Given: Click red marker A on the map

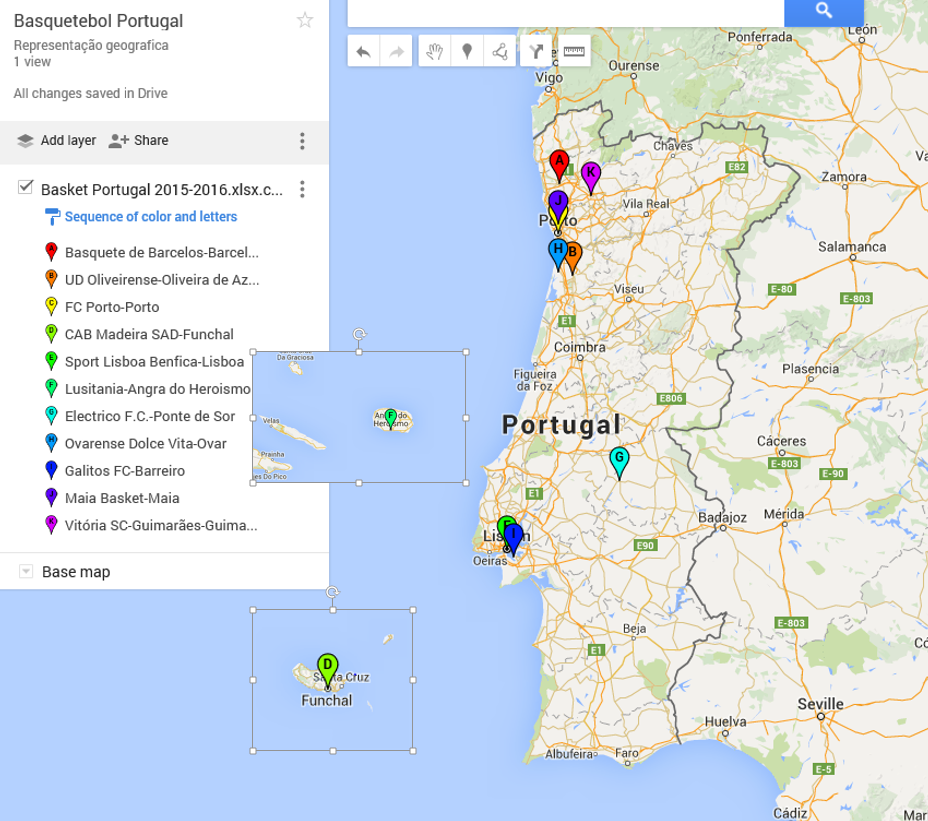Looking at the screenshot, I should pos(559,161).
